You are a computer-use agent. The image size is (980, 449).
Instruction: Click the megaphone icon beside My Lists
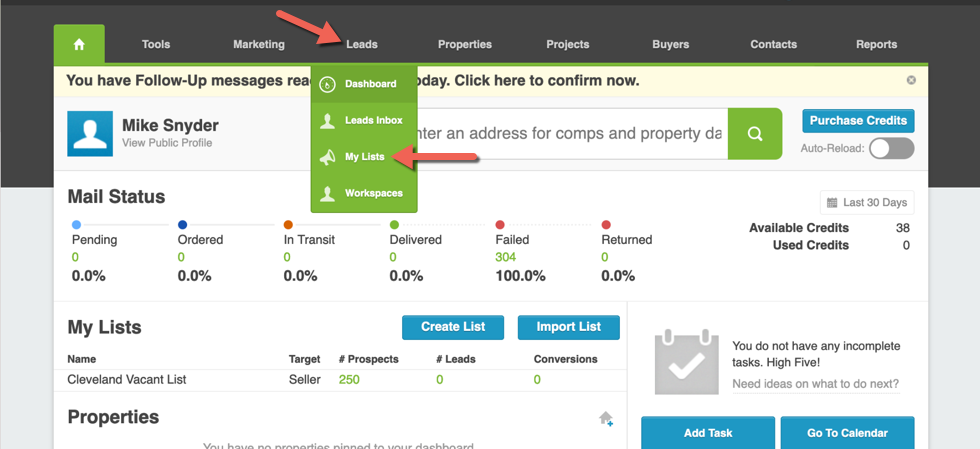(327, 157)
